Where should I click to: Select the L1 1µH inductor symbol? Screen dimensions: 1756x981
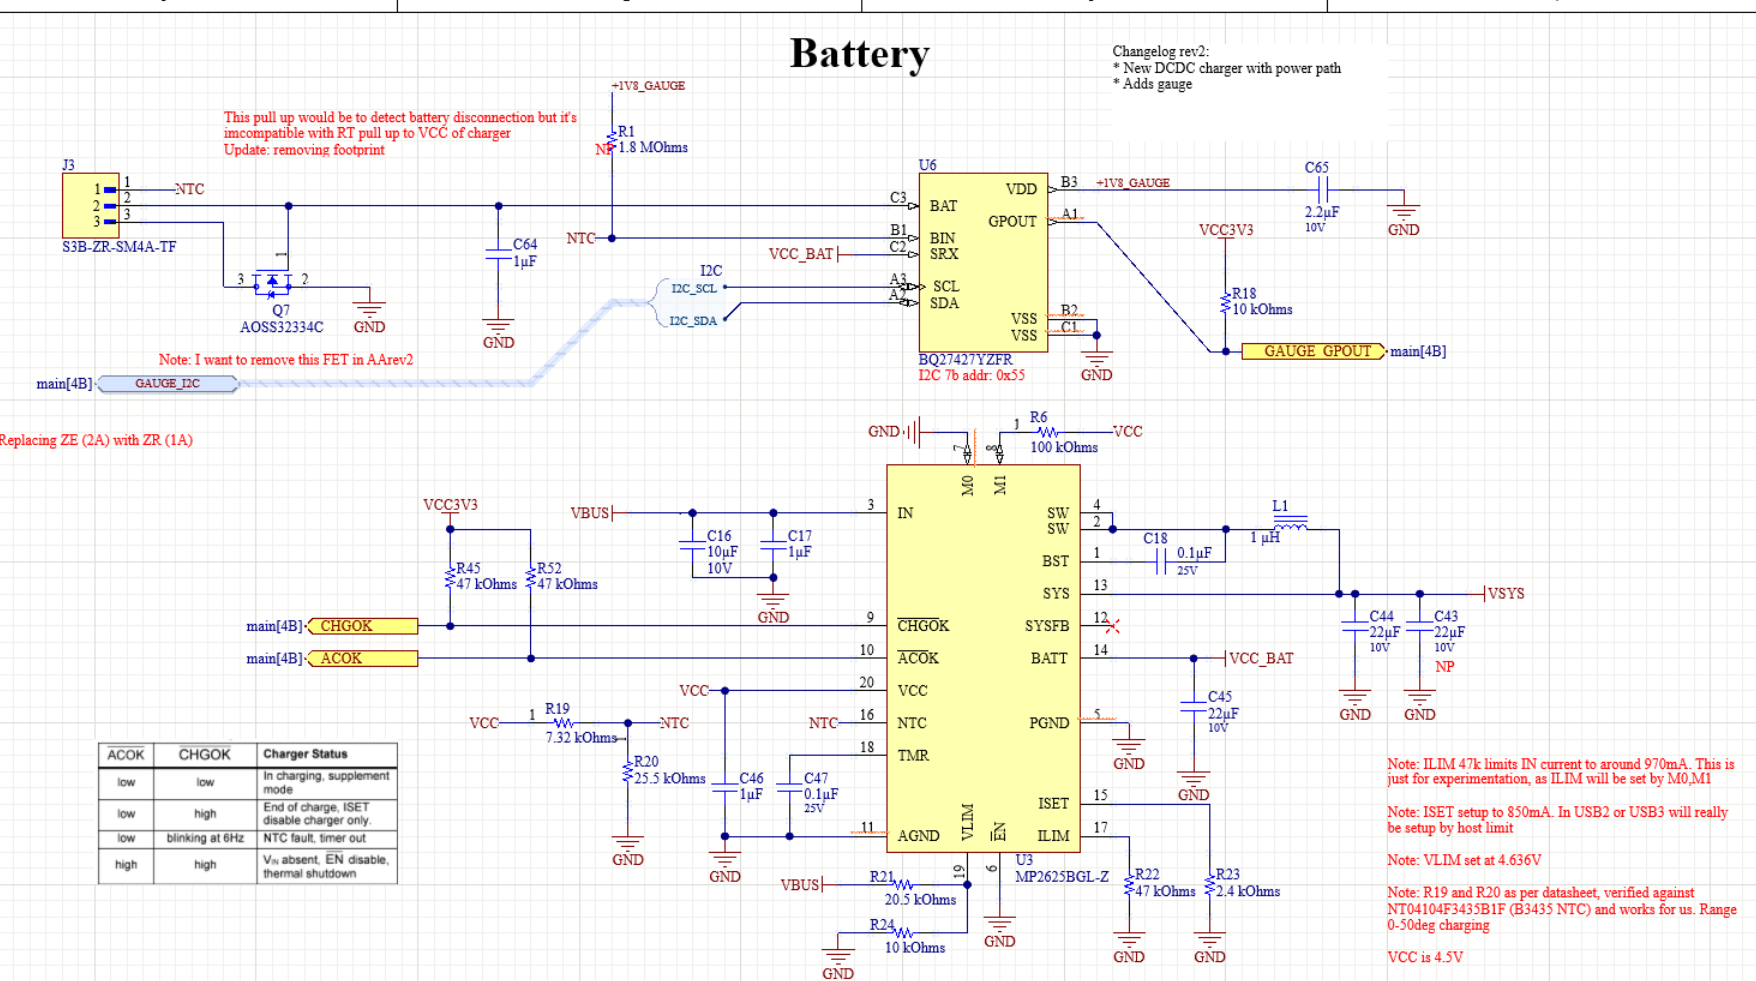[x=1291, y=526]
